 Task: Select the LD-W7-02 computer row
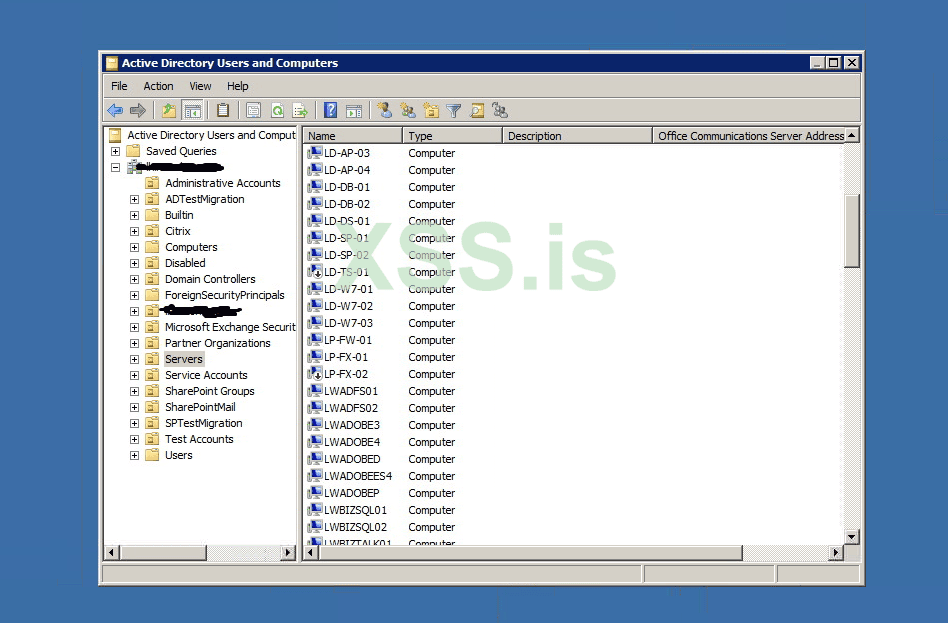[348, 306]
